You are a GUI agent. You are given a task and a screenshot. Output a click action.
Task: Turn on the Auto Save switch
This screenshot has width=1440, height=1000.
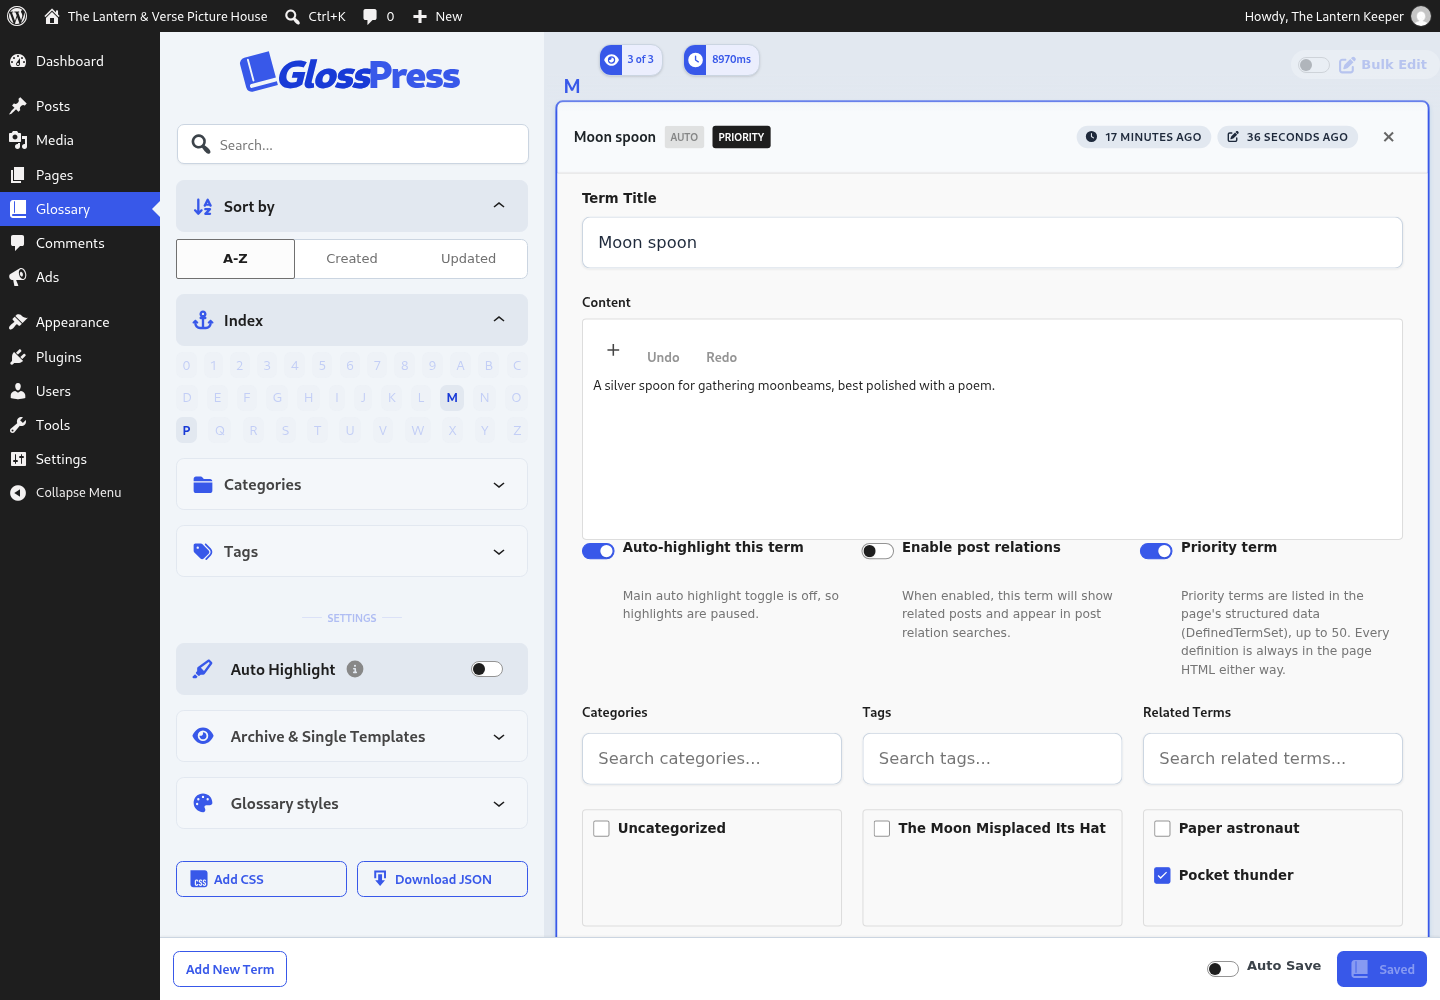tap(1222, 968)
